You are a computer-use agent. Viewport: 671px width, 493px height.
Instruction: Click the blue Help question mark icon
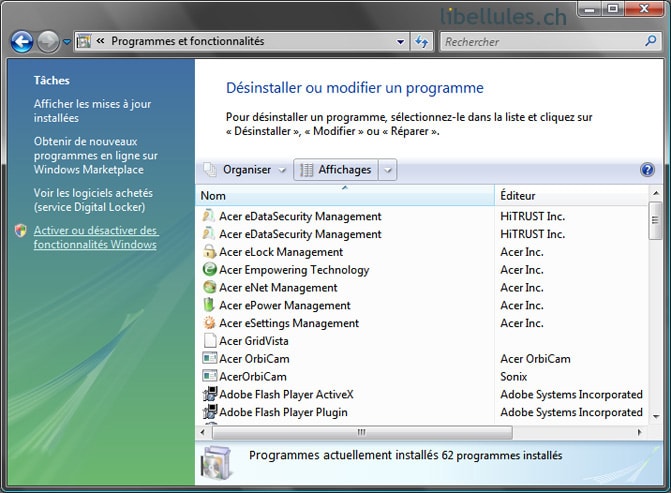coord(647,170)
